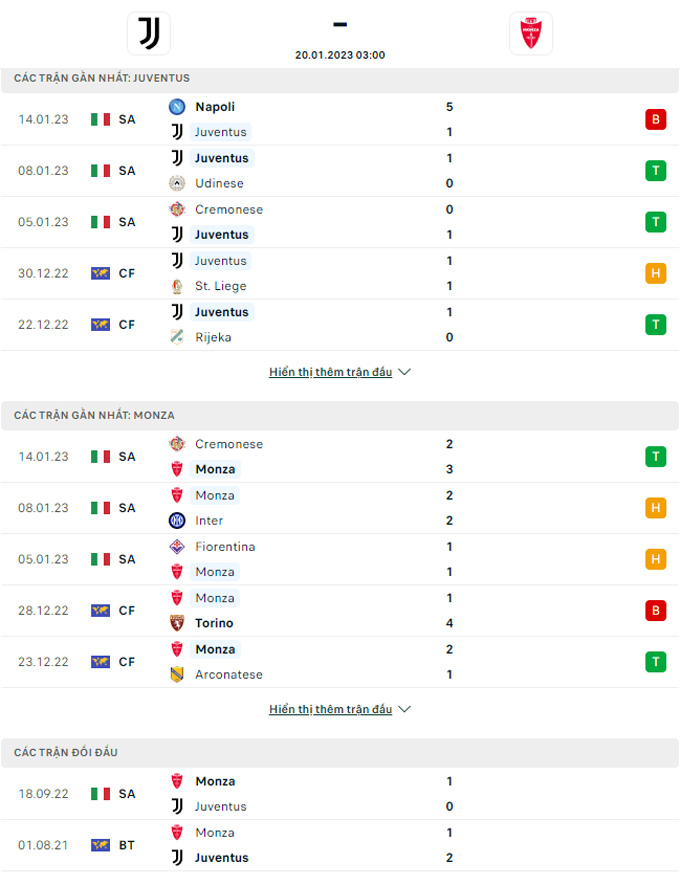Click the Monza crest in the match header

pos(530,33)
